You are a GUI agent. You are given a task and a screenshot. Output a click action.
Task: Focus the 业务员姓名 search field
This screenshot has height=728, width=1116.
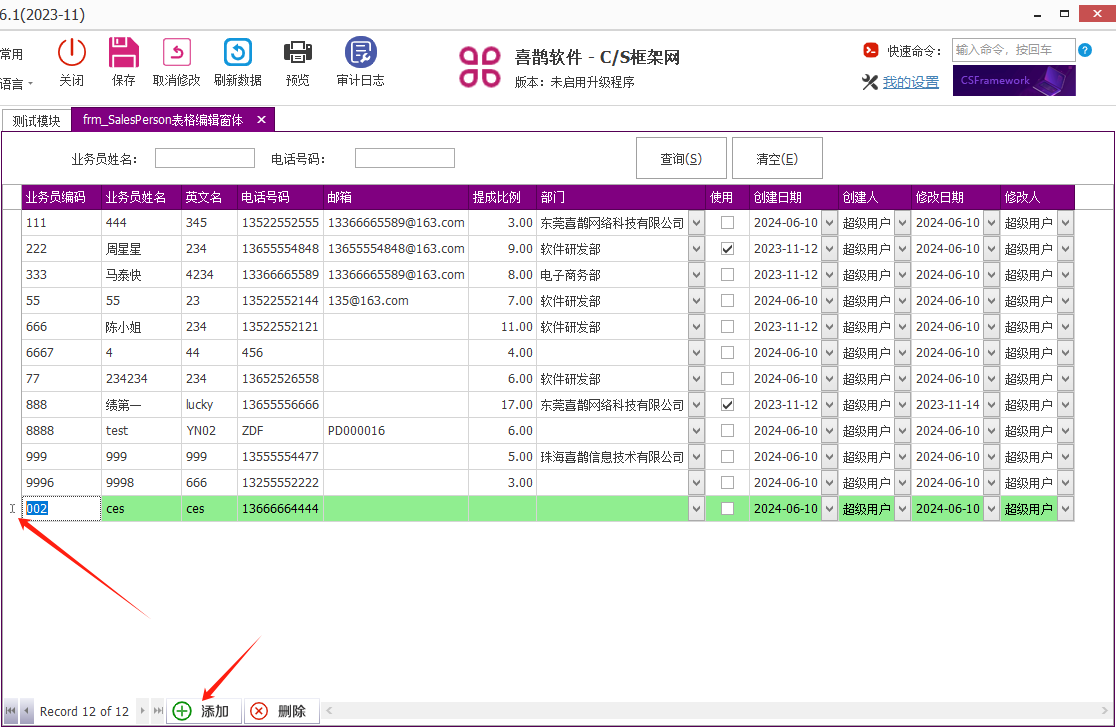204,158
